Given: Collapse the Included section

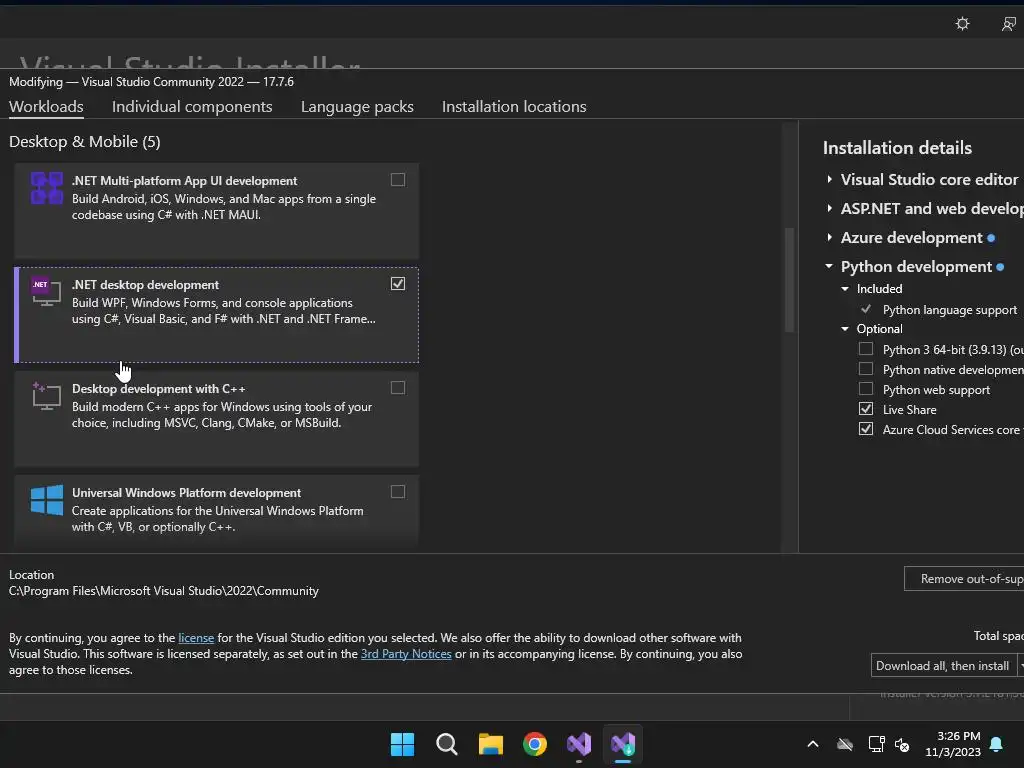Looking at the screenshot, I should 845,289.
